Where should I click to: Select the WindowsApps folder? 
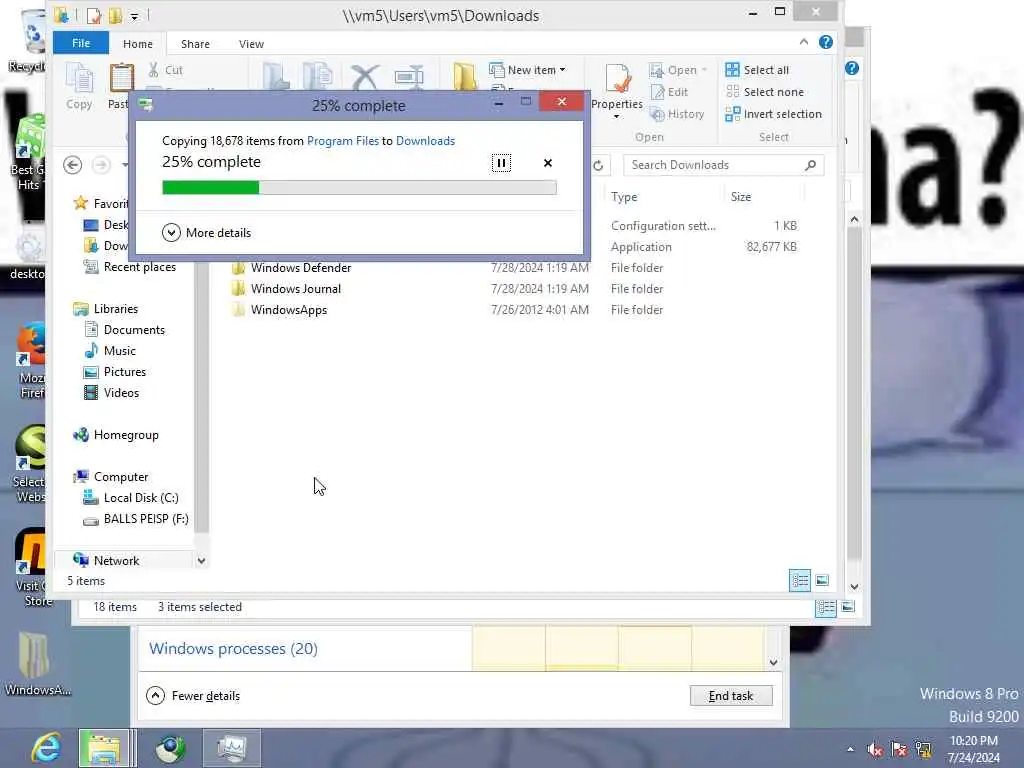pyautogui.click(x=289, y=310)
